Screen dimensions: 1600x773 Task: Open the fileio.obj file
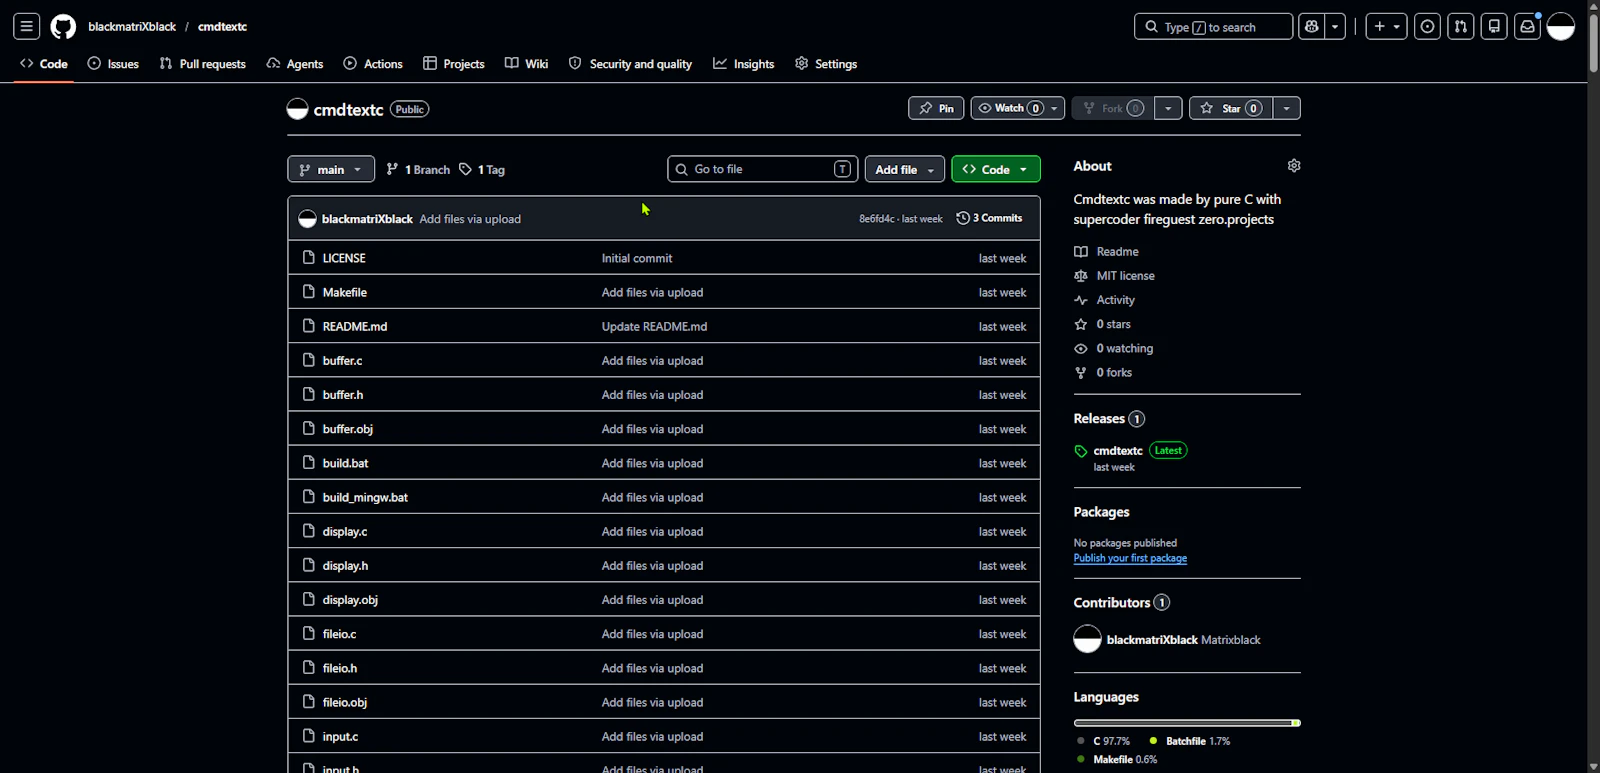345,702
